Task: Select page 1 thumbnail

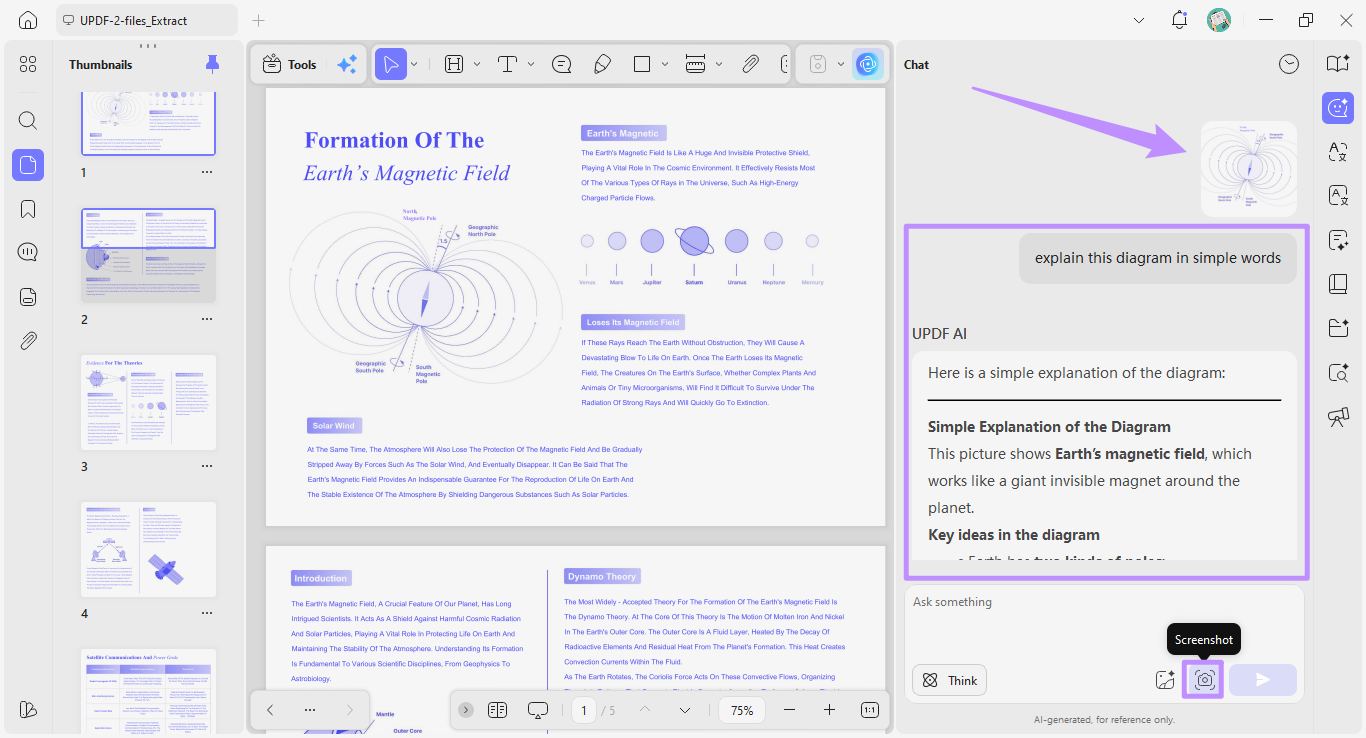Action: (148, 123)
